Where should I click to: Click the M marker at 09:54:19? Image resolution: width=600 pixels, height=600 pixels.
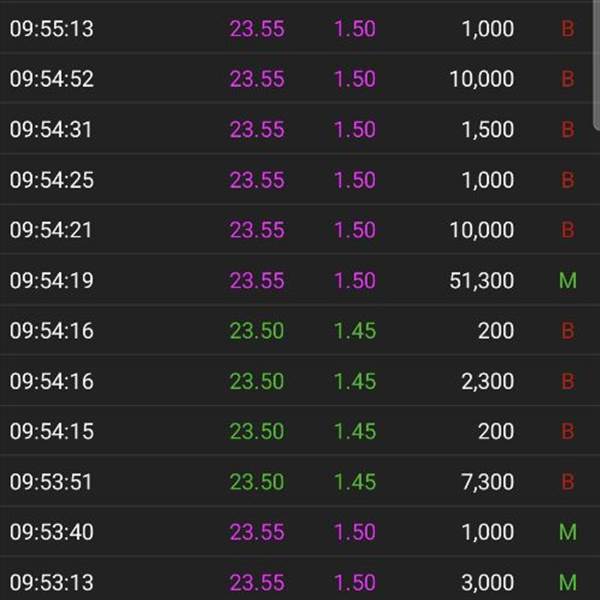click(568, 280)
